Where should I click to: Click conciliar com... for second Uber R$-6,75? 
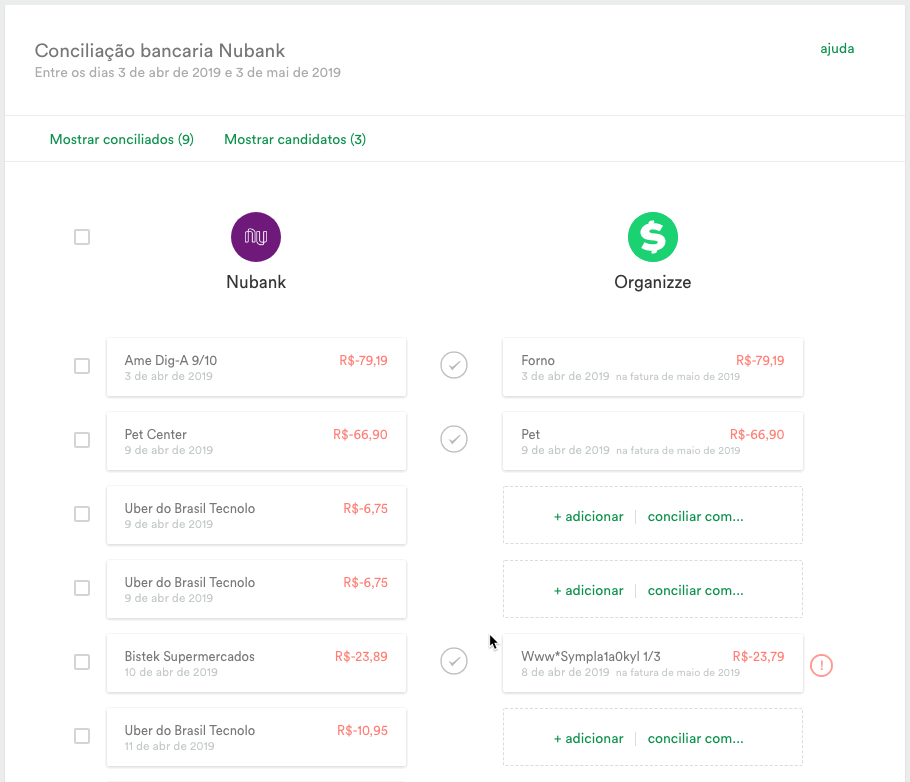coord(695,590)
